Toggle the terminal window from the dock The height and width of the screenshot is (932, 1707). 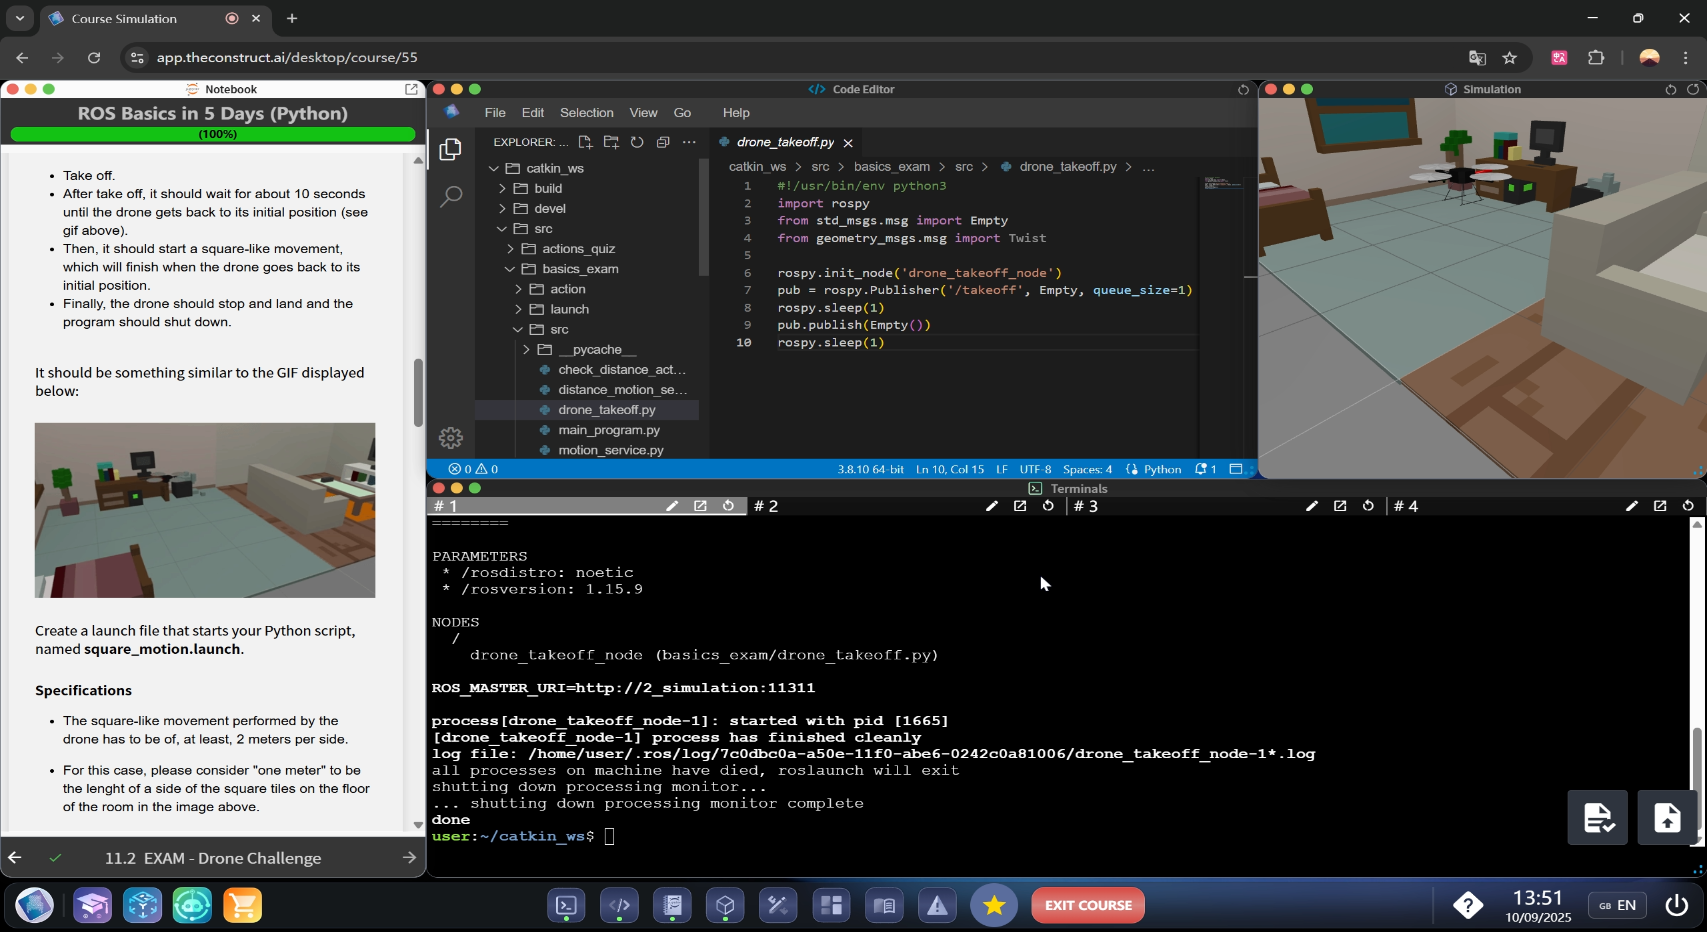pyautogui.click(x=566, y=906)
